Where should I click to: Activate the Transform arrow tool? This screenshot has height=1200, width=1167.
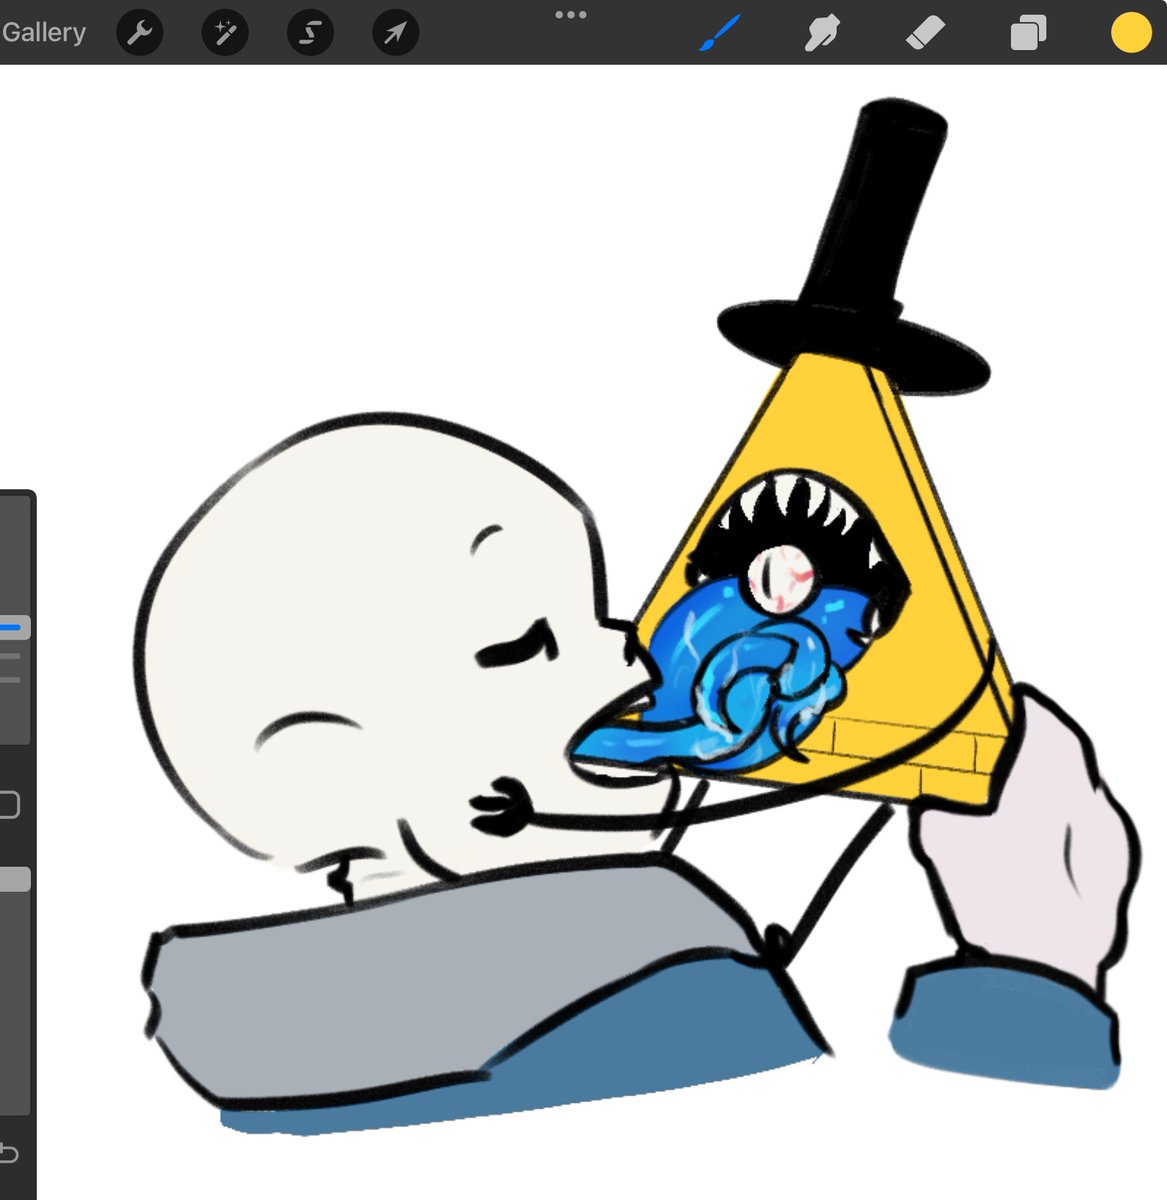395,33
